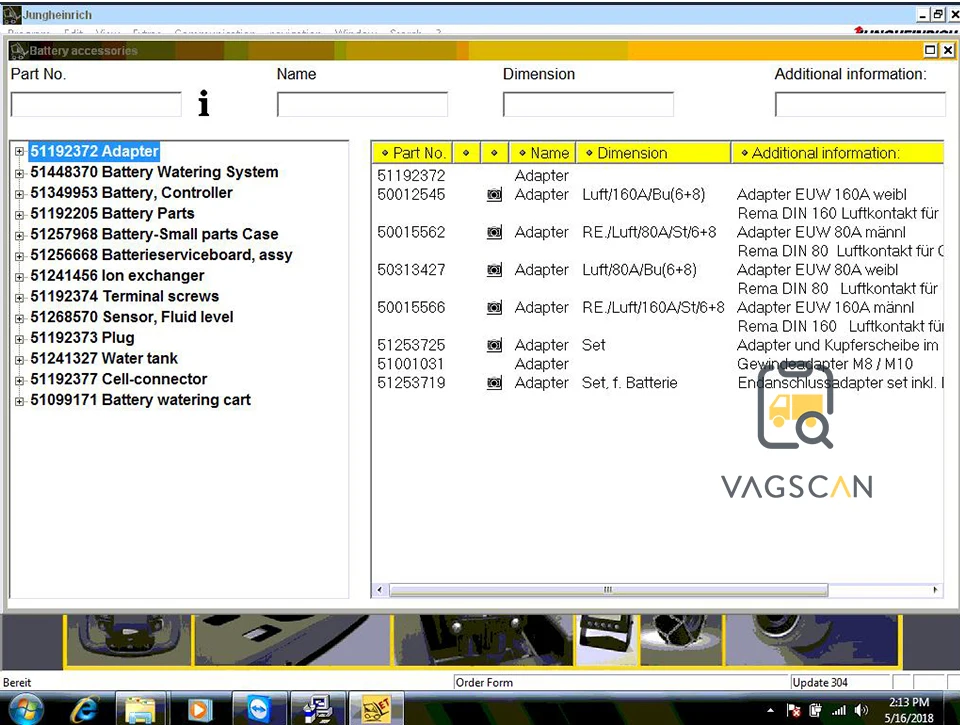Expand 51268570 Sensor, Fluid level node
The width and height of the screenshot is (960, 725).
[20, 318]
